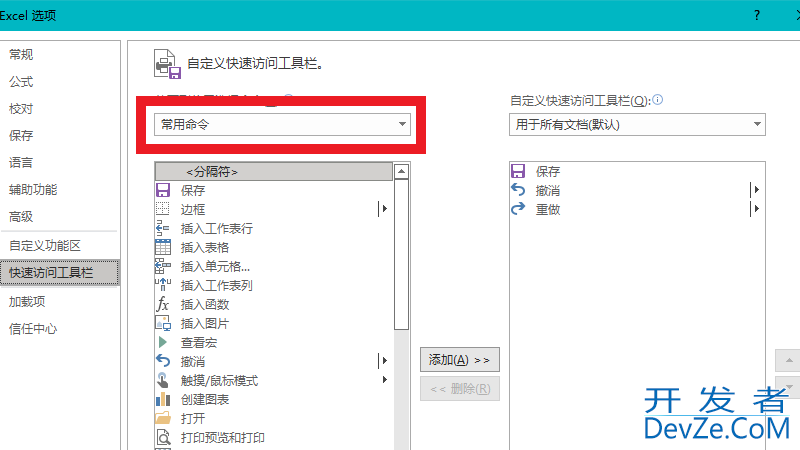Select the Insert Sheet Columns (插入工作表列) icon
This screenshot has height=450, width=800.
[x=163, y=285]
